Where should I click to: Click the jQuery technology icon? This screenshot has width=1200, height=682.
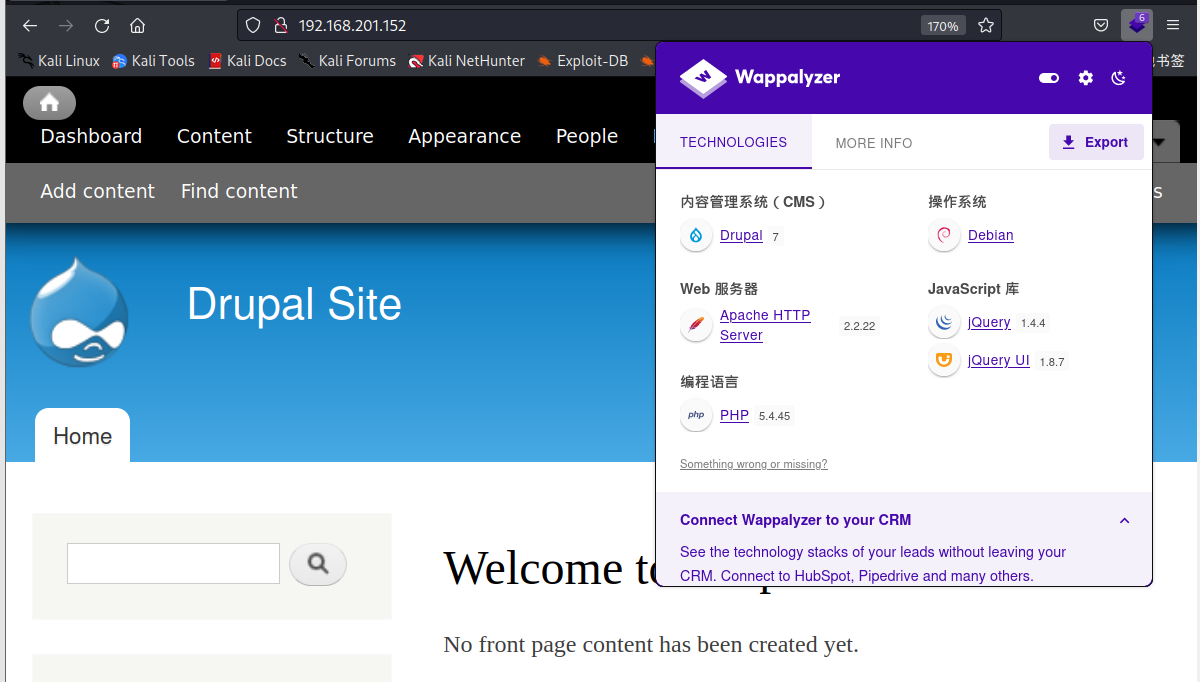click(944, 322)
